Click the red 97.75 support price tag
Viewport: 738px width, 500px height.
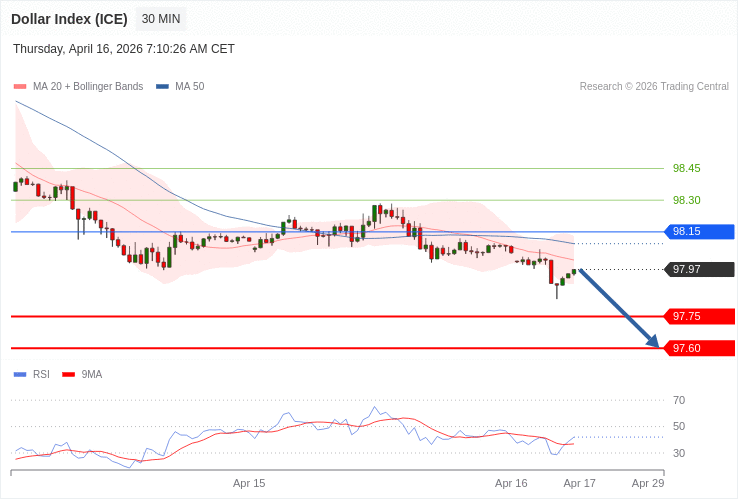699,316
